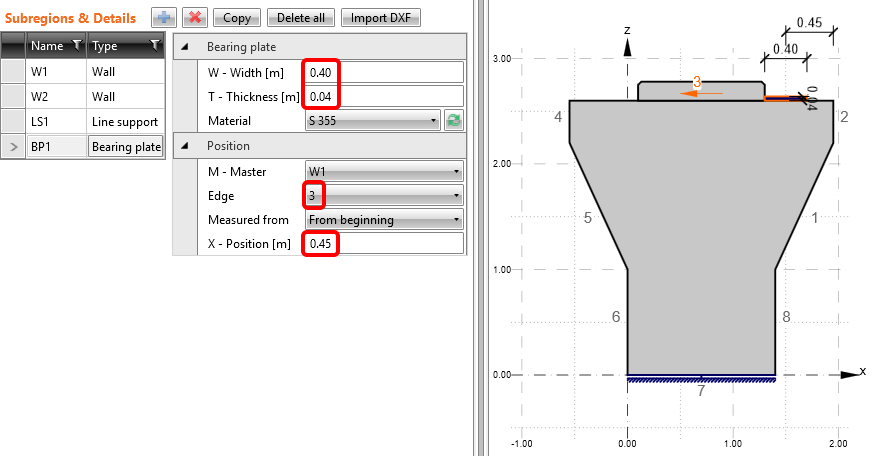Open the Edge dropdown

383,195
